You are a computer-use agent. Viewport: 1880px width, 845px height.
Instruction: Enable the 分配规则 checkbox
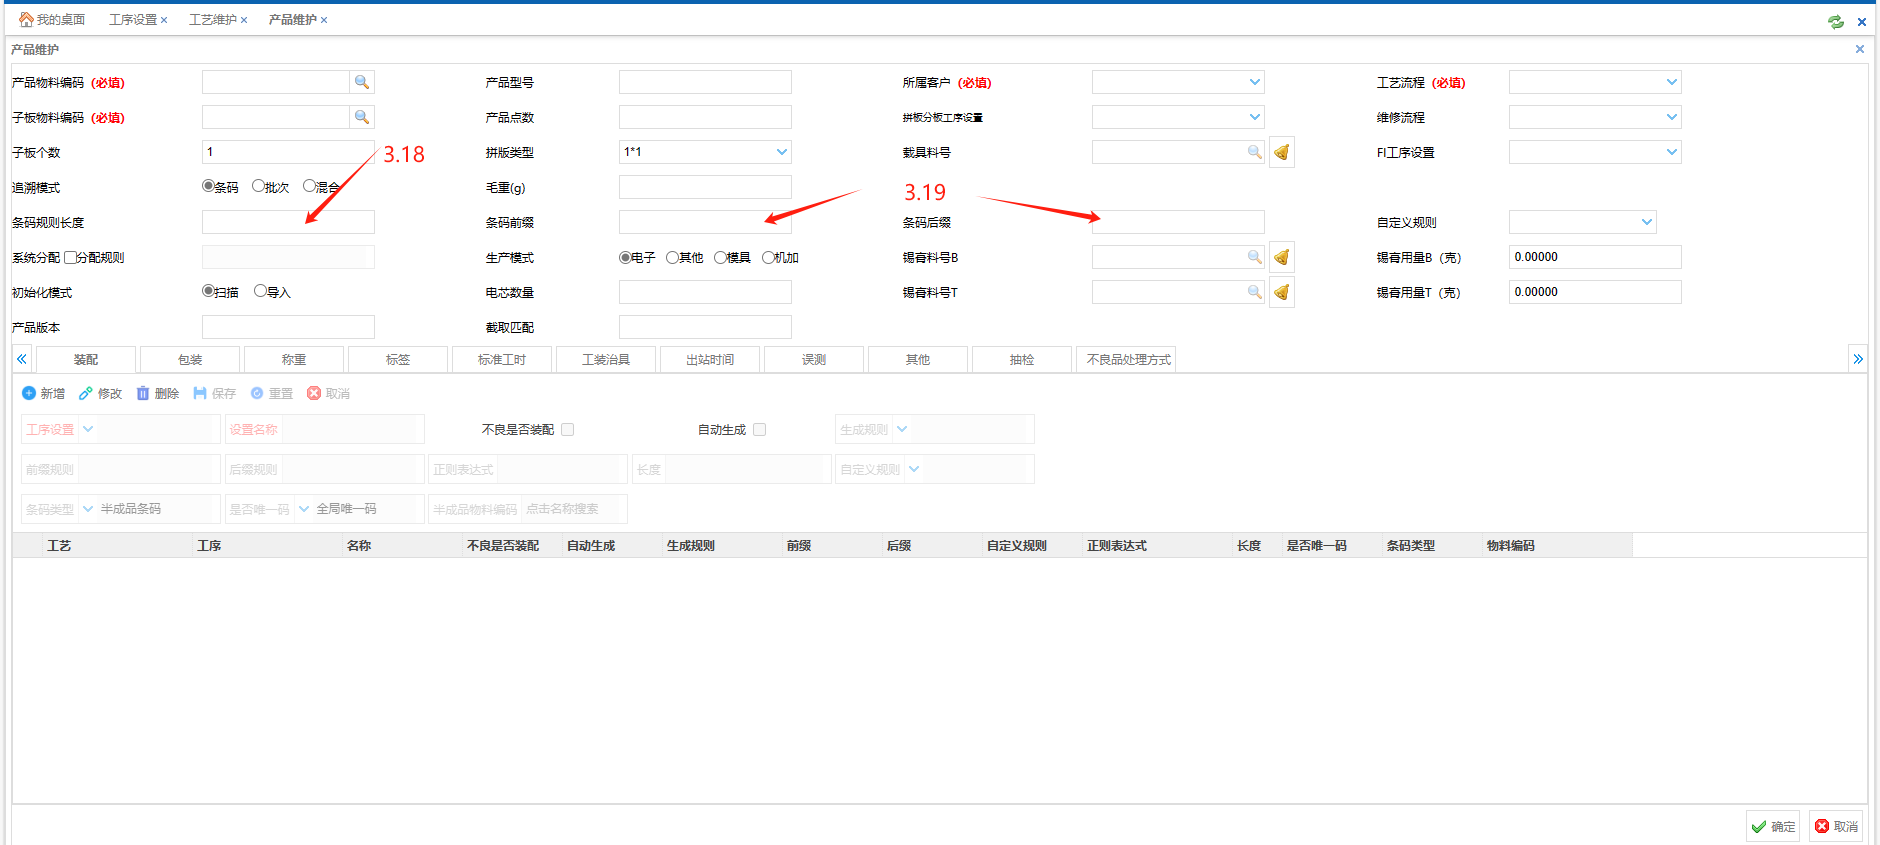pos(70,257)
